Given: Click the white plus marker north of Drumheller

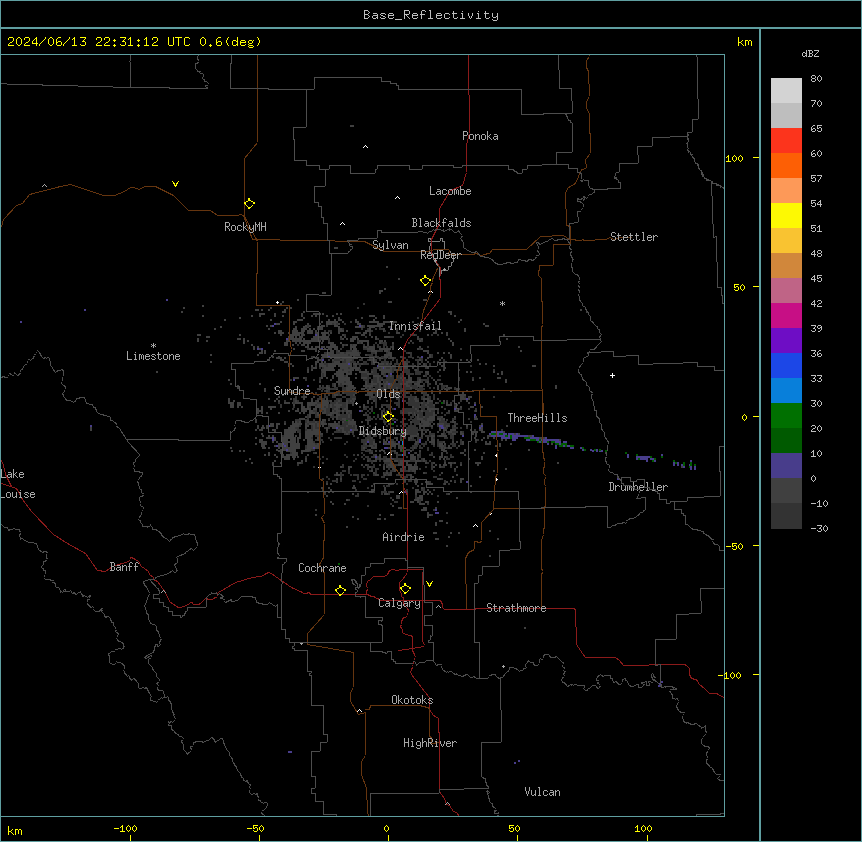Looking at the screenshot, I should click(x=612, y=375).
